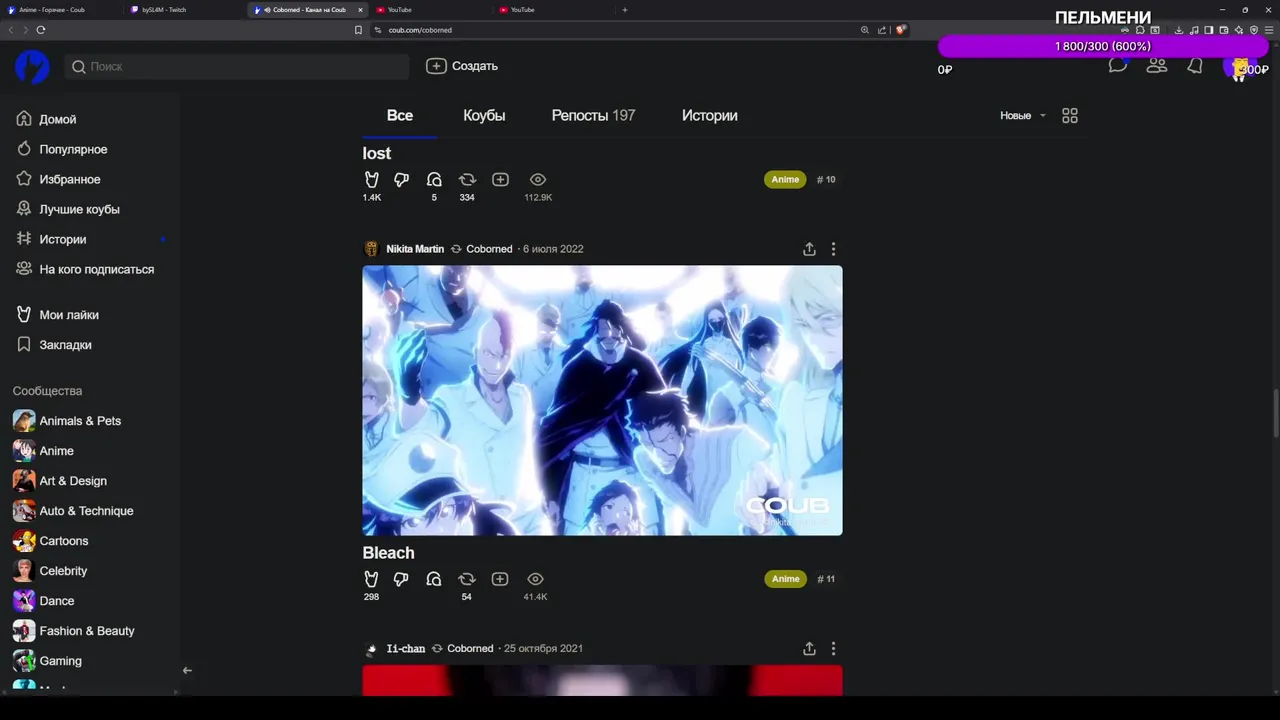Open the chat messages icon in header
1280x720 pixels.
tap(1118, 66)
